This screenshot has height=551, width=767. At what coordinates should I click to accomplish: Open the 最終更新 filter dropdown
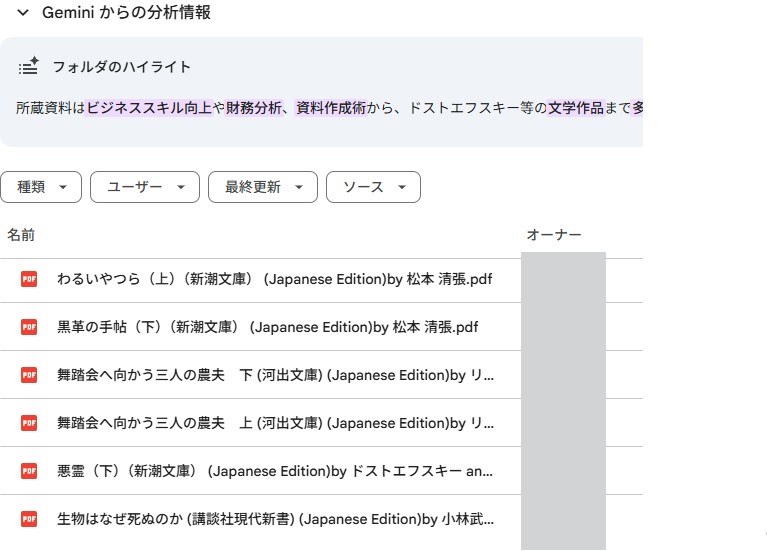pyautogui.click(x=263, y=187)
